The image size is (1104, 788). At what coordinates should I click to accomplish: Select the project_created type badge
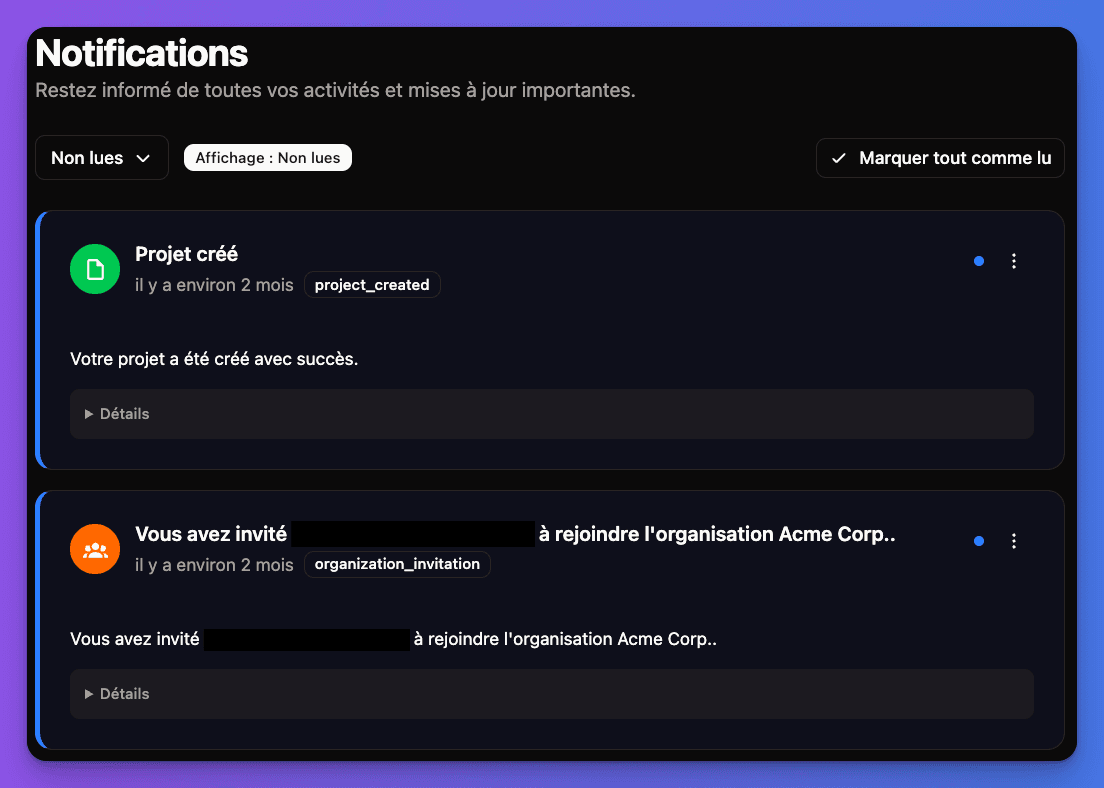(372, 284)
